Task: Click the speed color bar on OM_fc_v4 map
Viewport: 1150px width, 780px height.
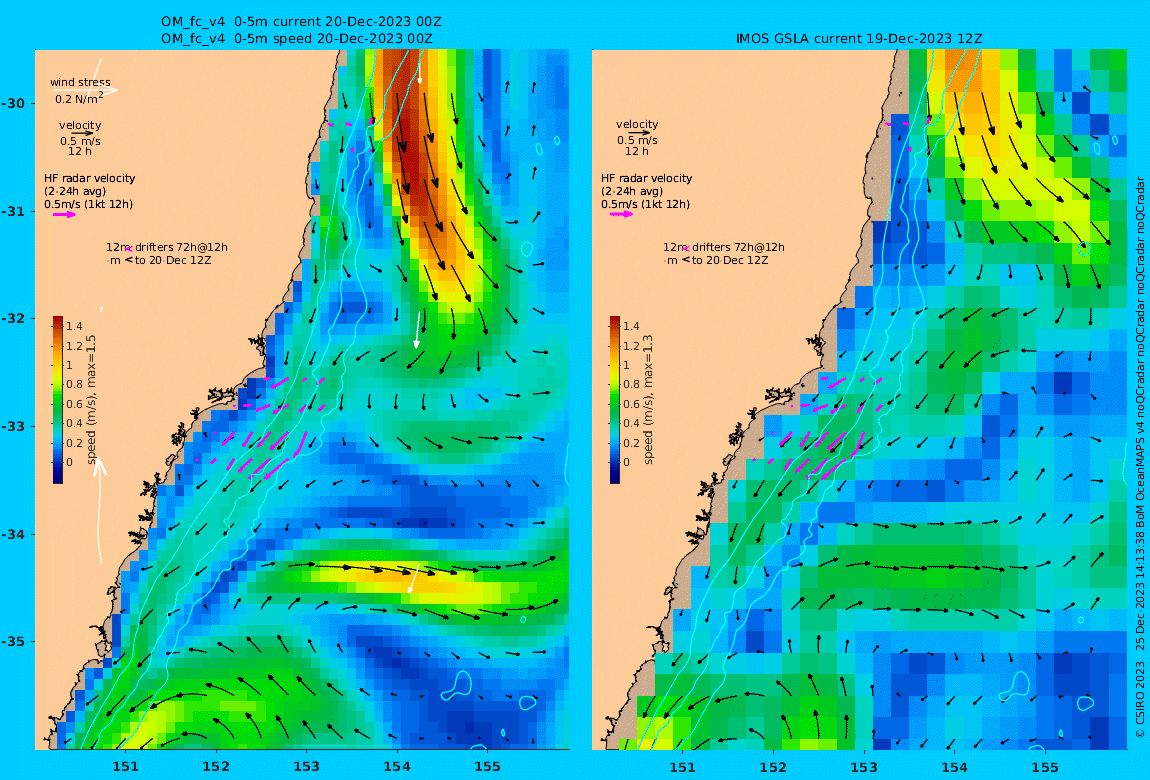Action: [58, 400]
